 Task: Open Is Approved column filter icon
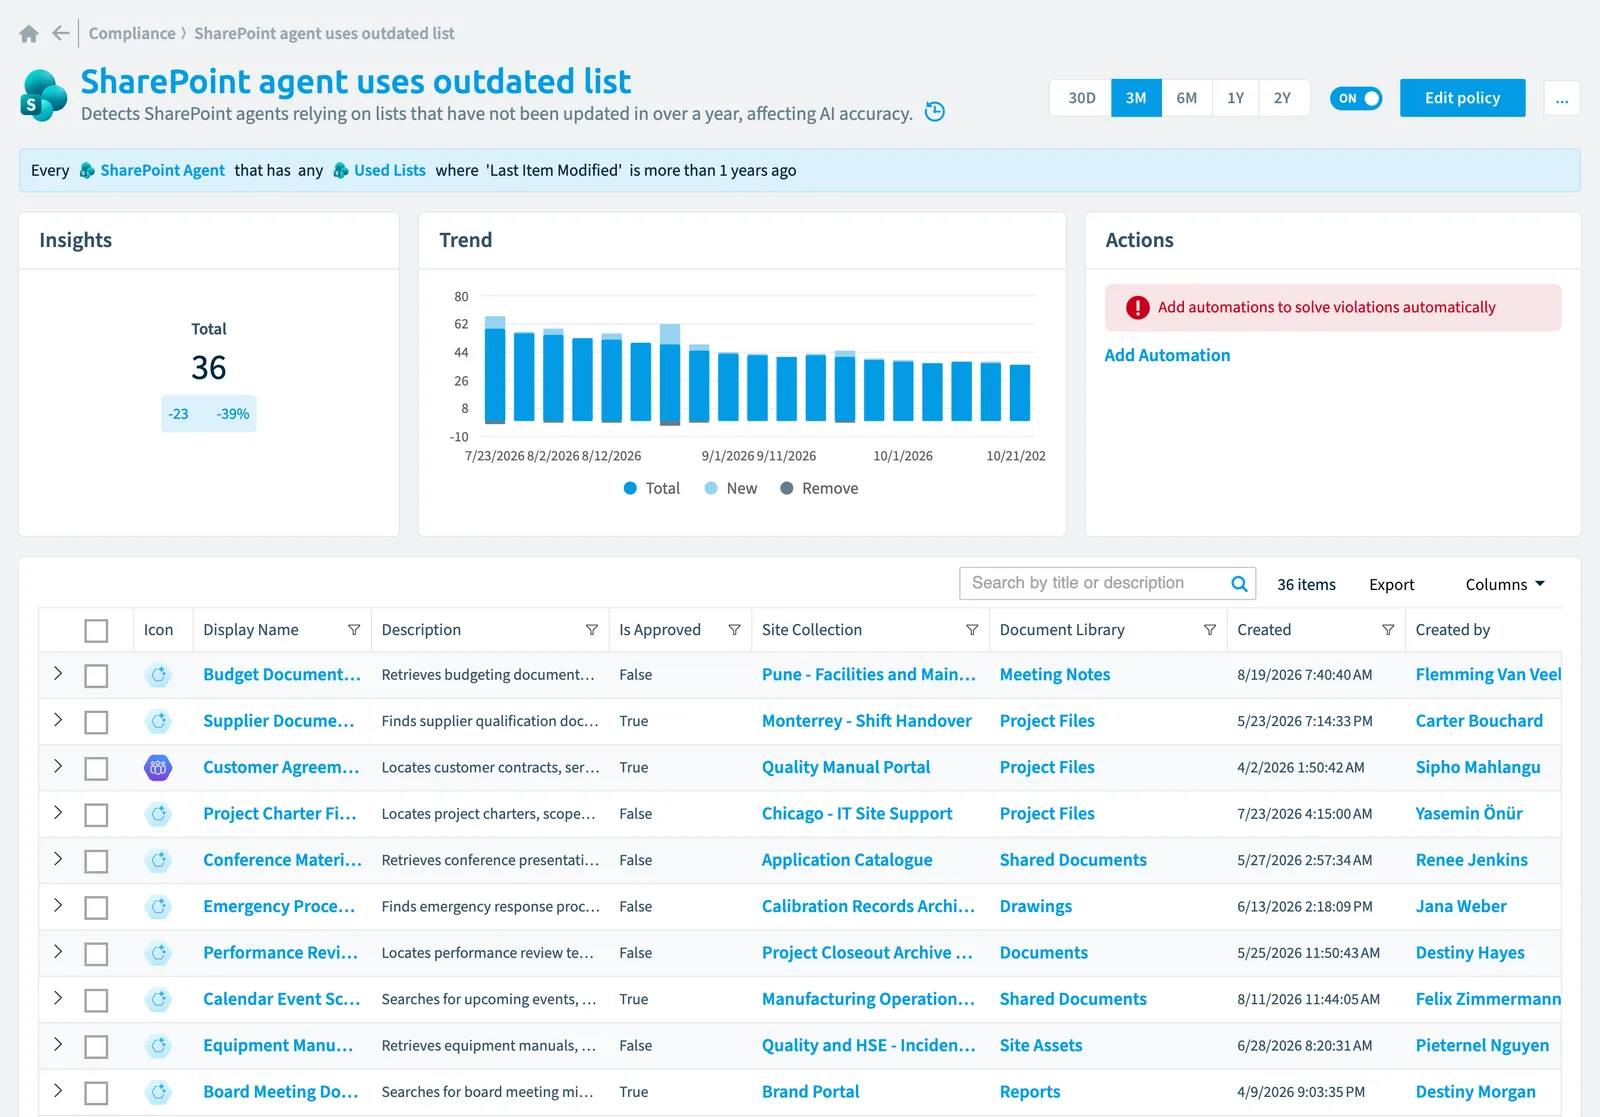click(735, 630)
